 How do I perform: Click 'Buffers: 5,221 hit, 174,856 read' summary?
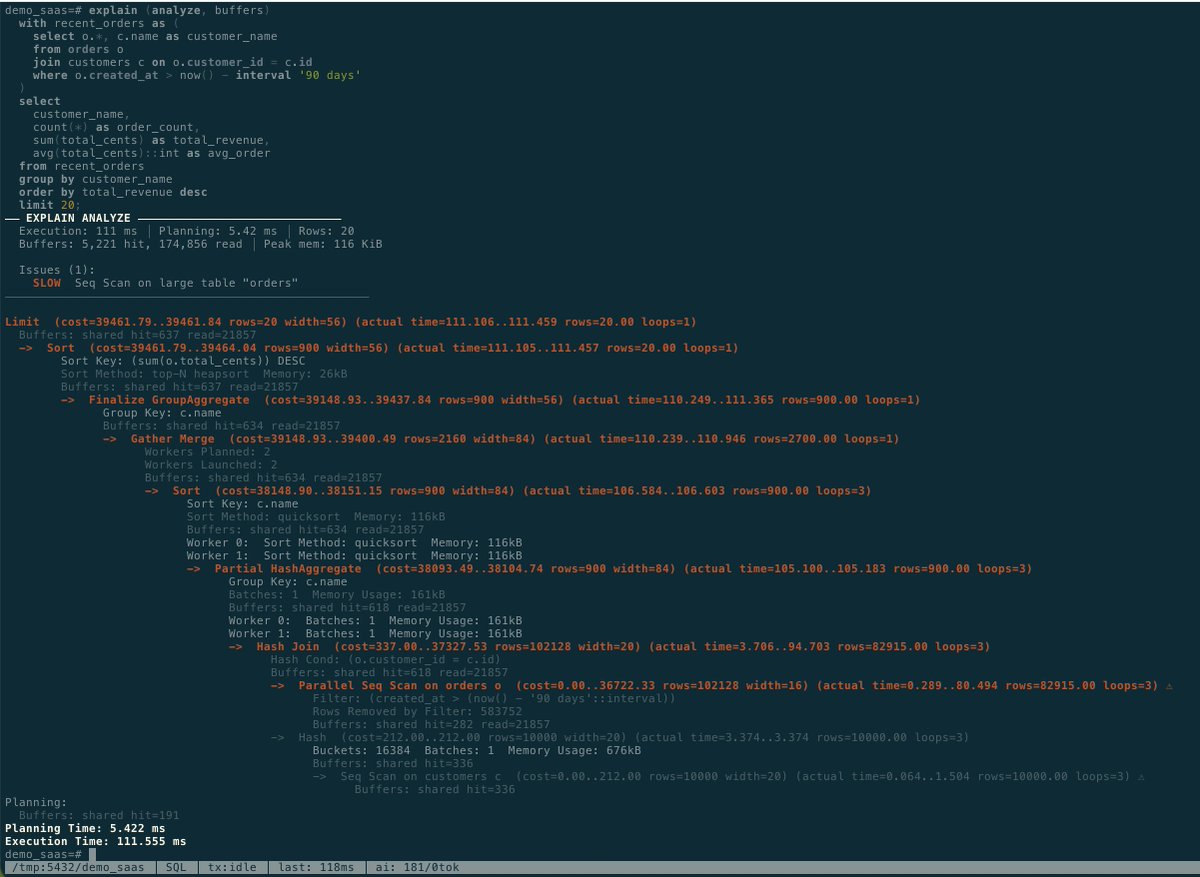click(x=131, y=244)
